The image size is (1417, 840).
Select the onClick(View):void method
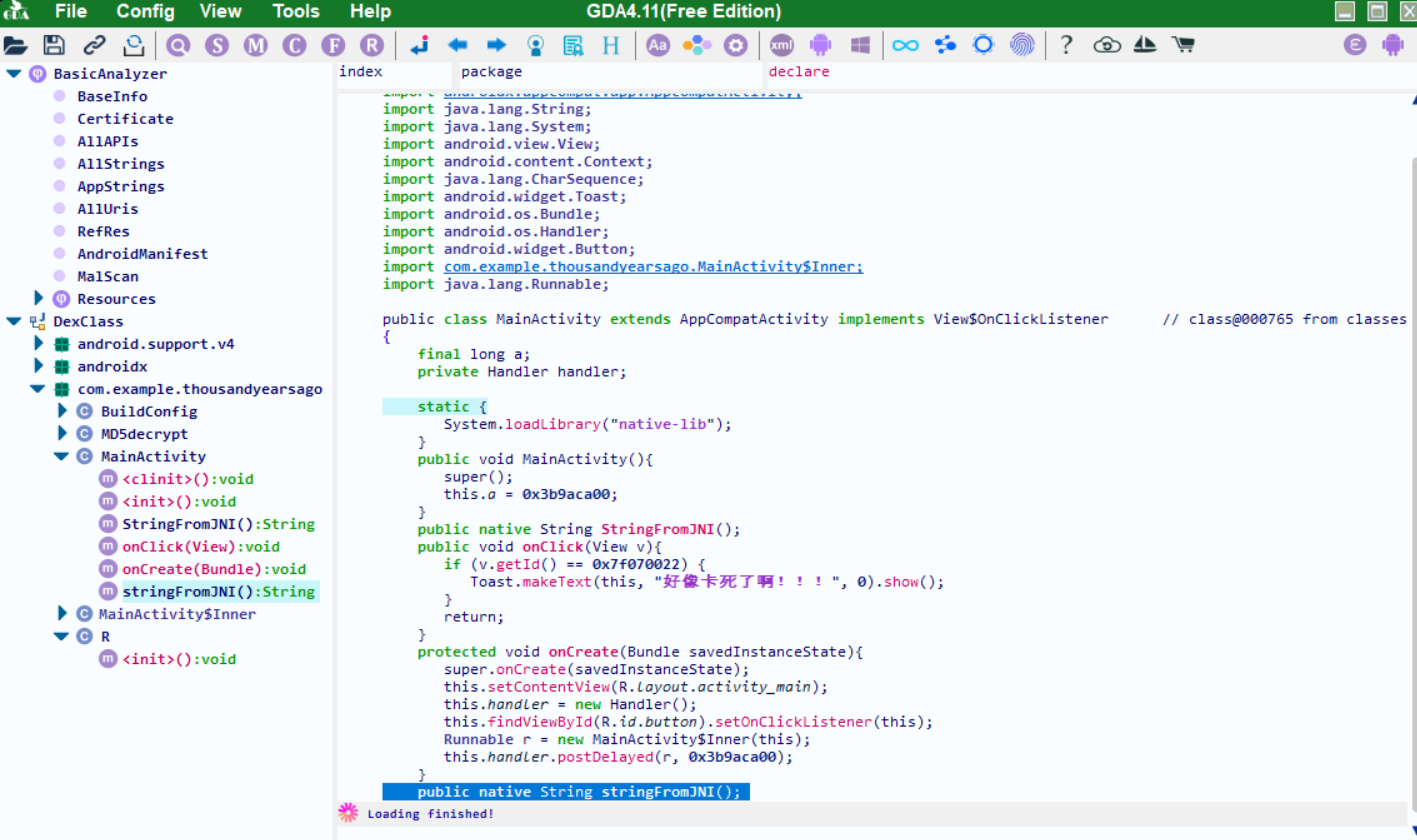(x=200, y=546)
